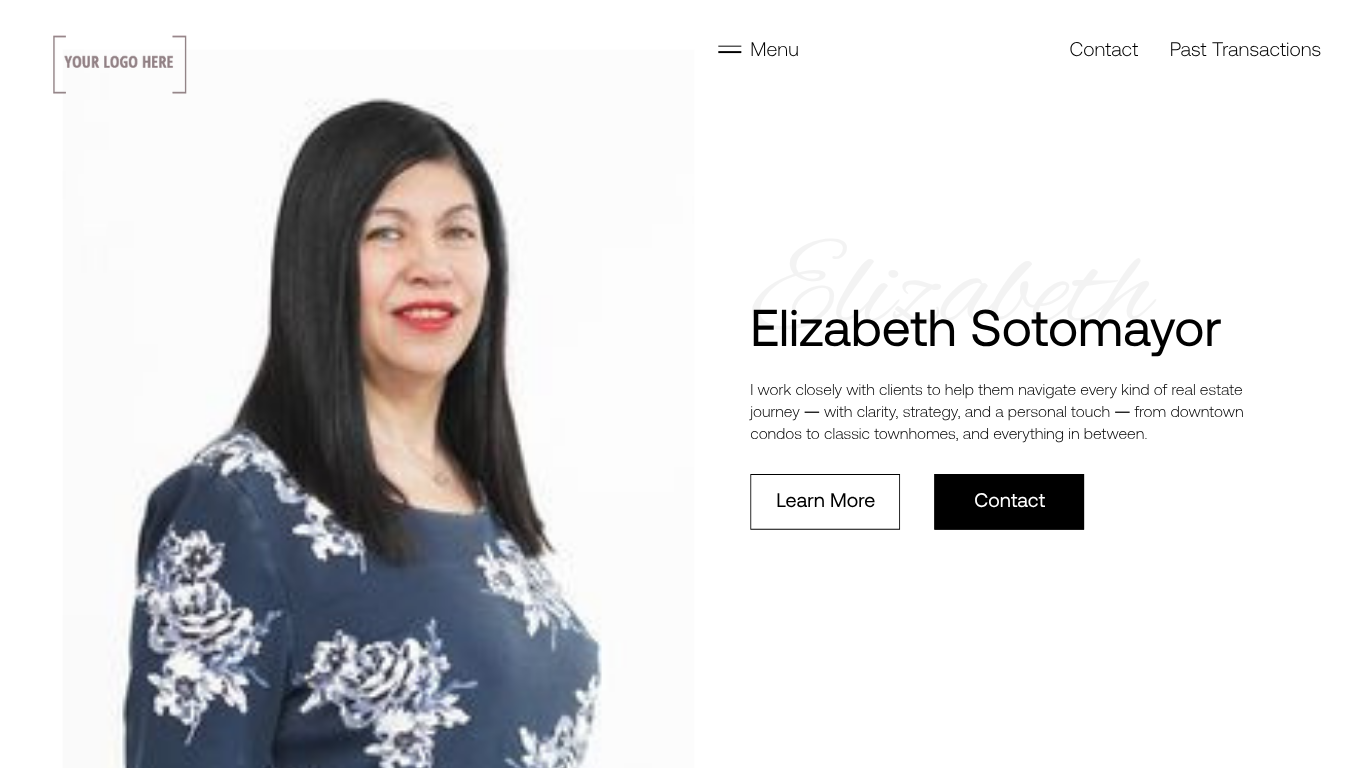Screen dimensions: 1366x768
Task: Click the YOUR LOGO HERE logo
Action: (x=120, y=64)
